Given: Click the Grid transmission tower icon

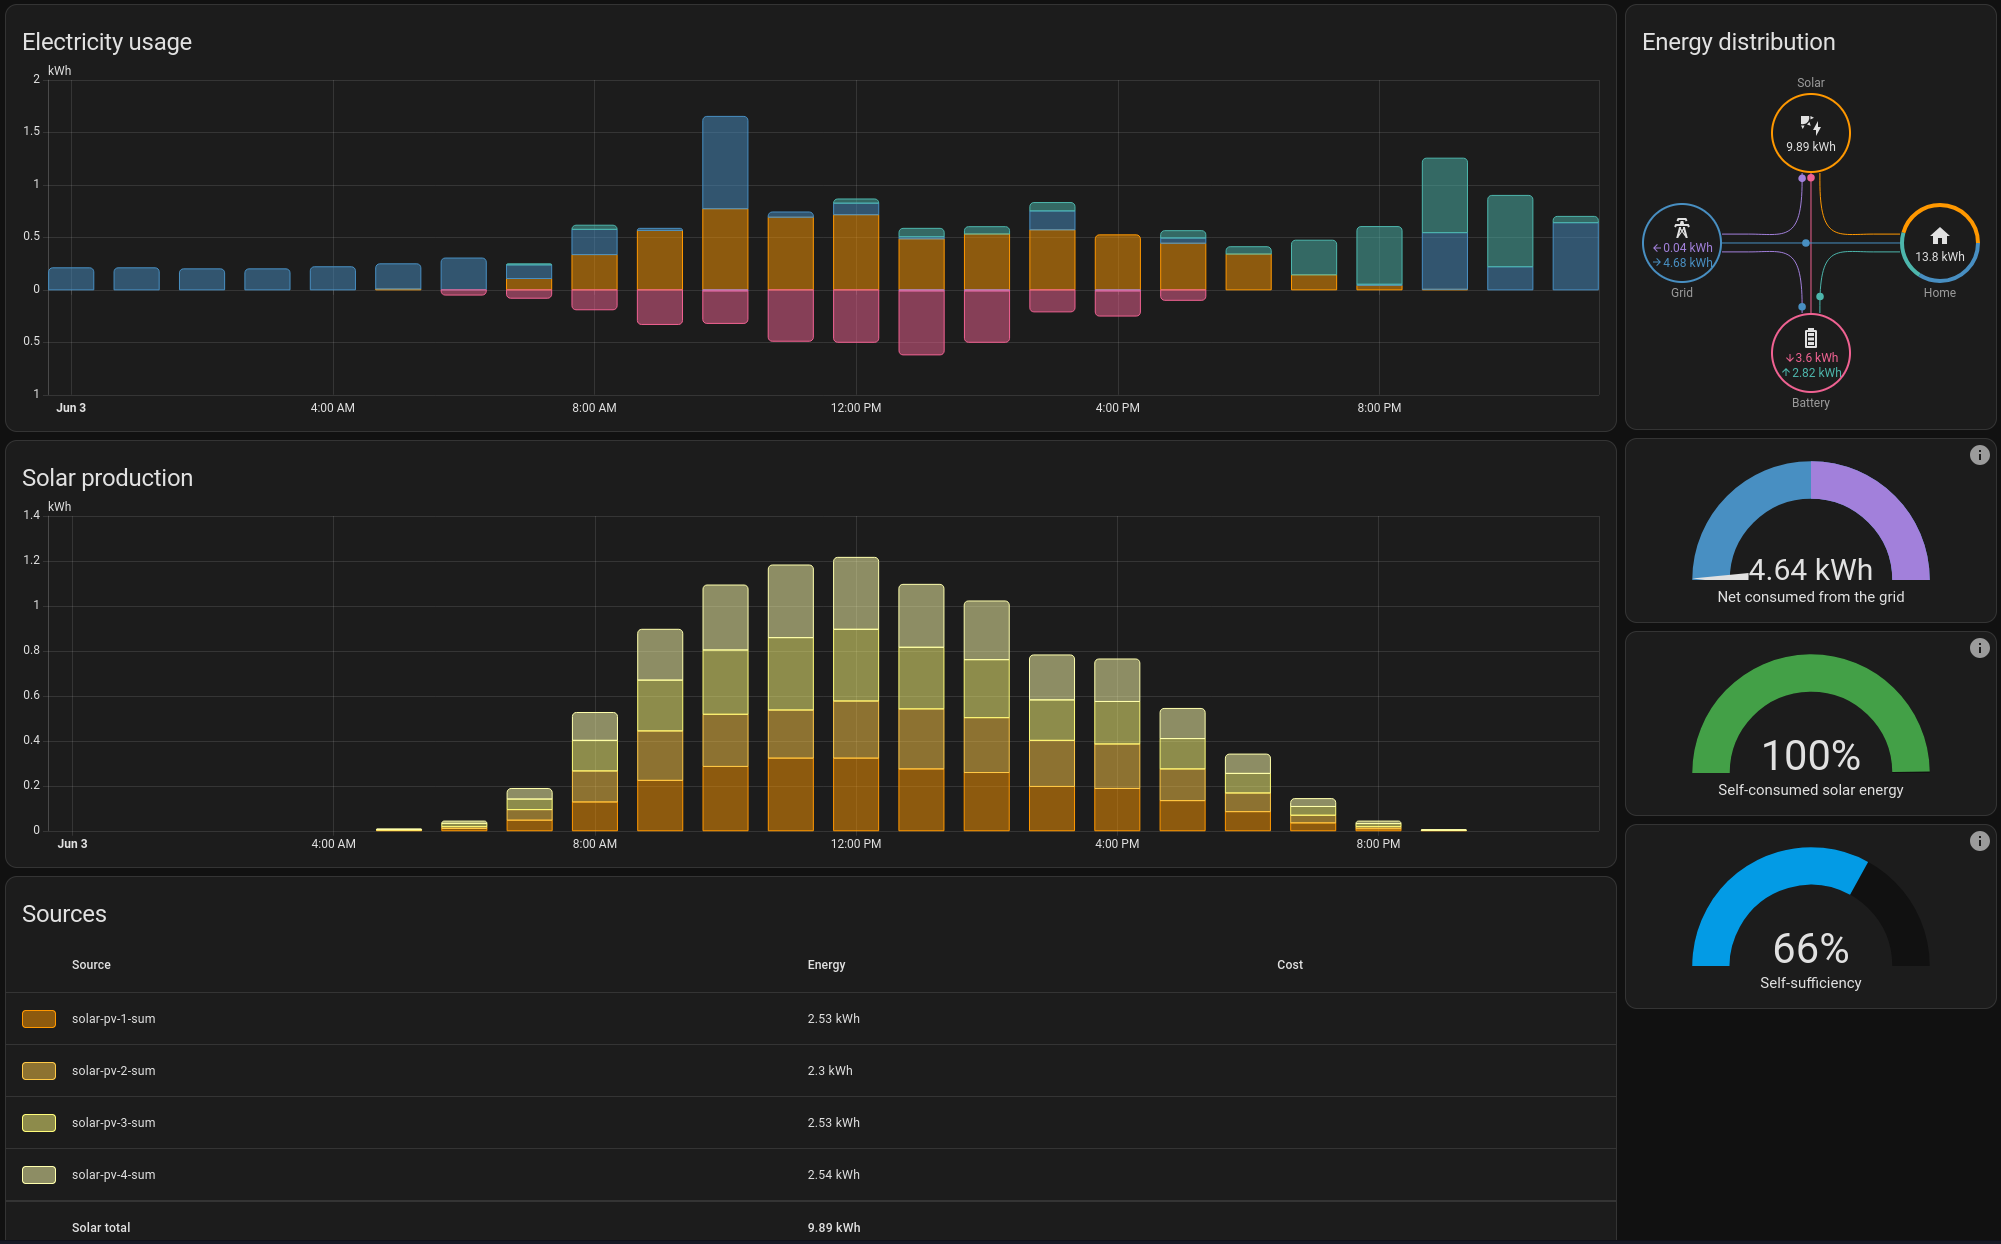Looking at the screenshot, I should pyautogui.click(x=1681, y=228).
